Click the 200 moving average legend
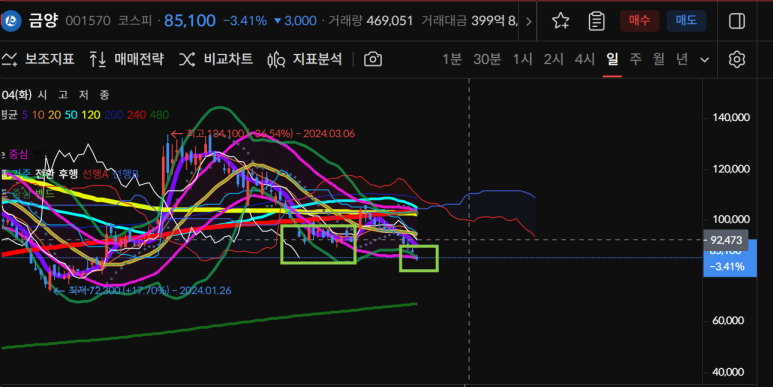The image size is (773, 387). (x=113, y=115)
